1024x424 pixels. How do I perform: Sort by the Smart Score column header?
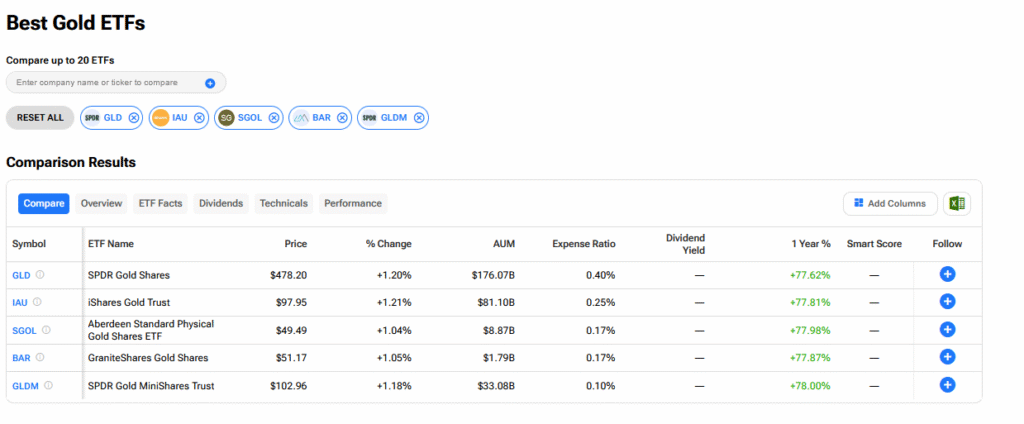pyautogui.click(x=874, y=244)
